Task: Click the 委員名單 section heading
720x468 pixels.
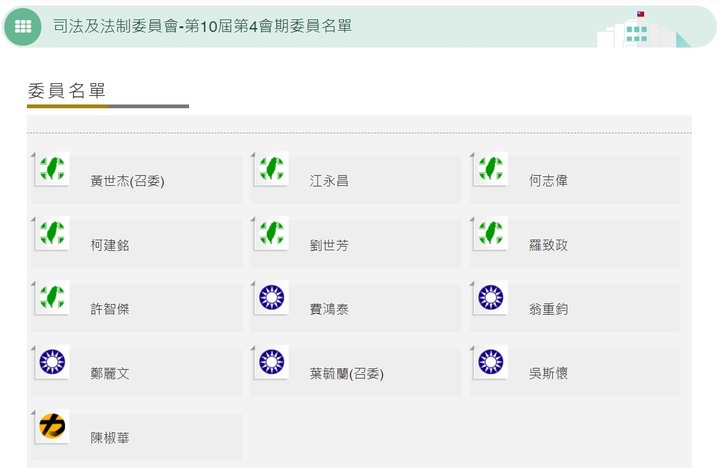Action: click(67, 90)
